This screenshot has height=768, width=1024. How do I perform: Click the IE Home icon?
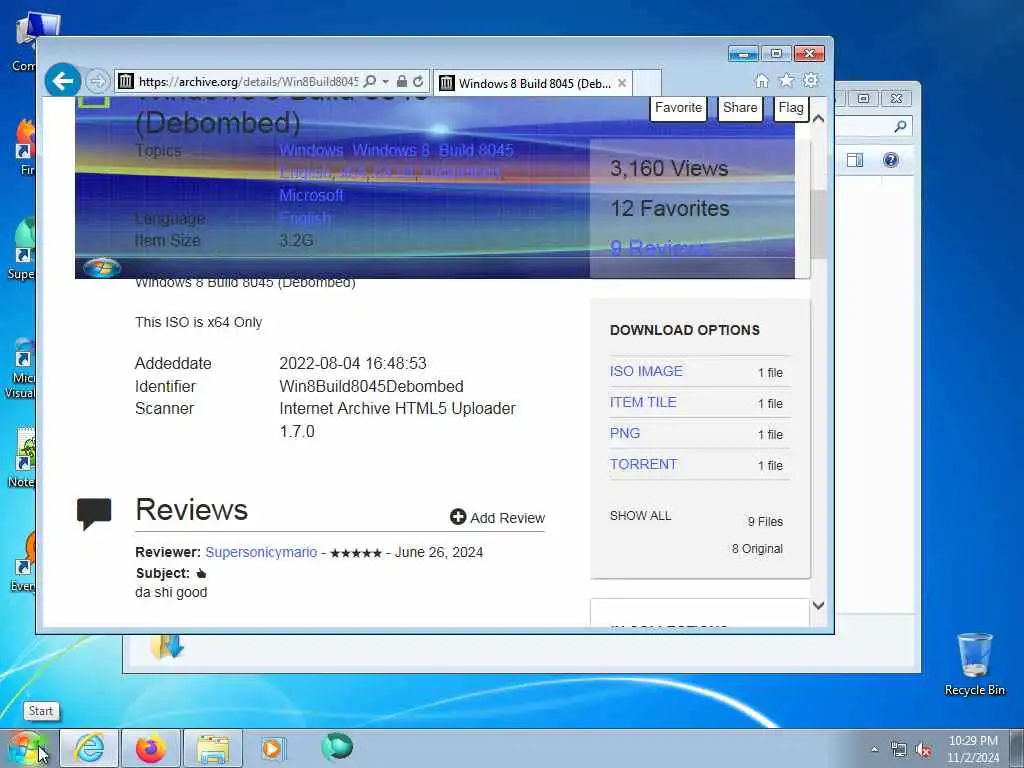[761, 80]
